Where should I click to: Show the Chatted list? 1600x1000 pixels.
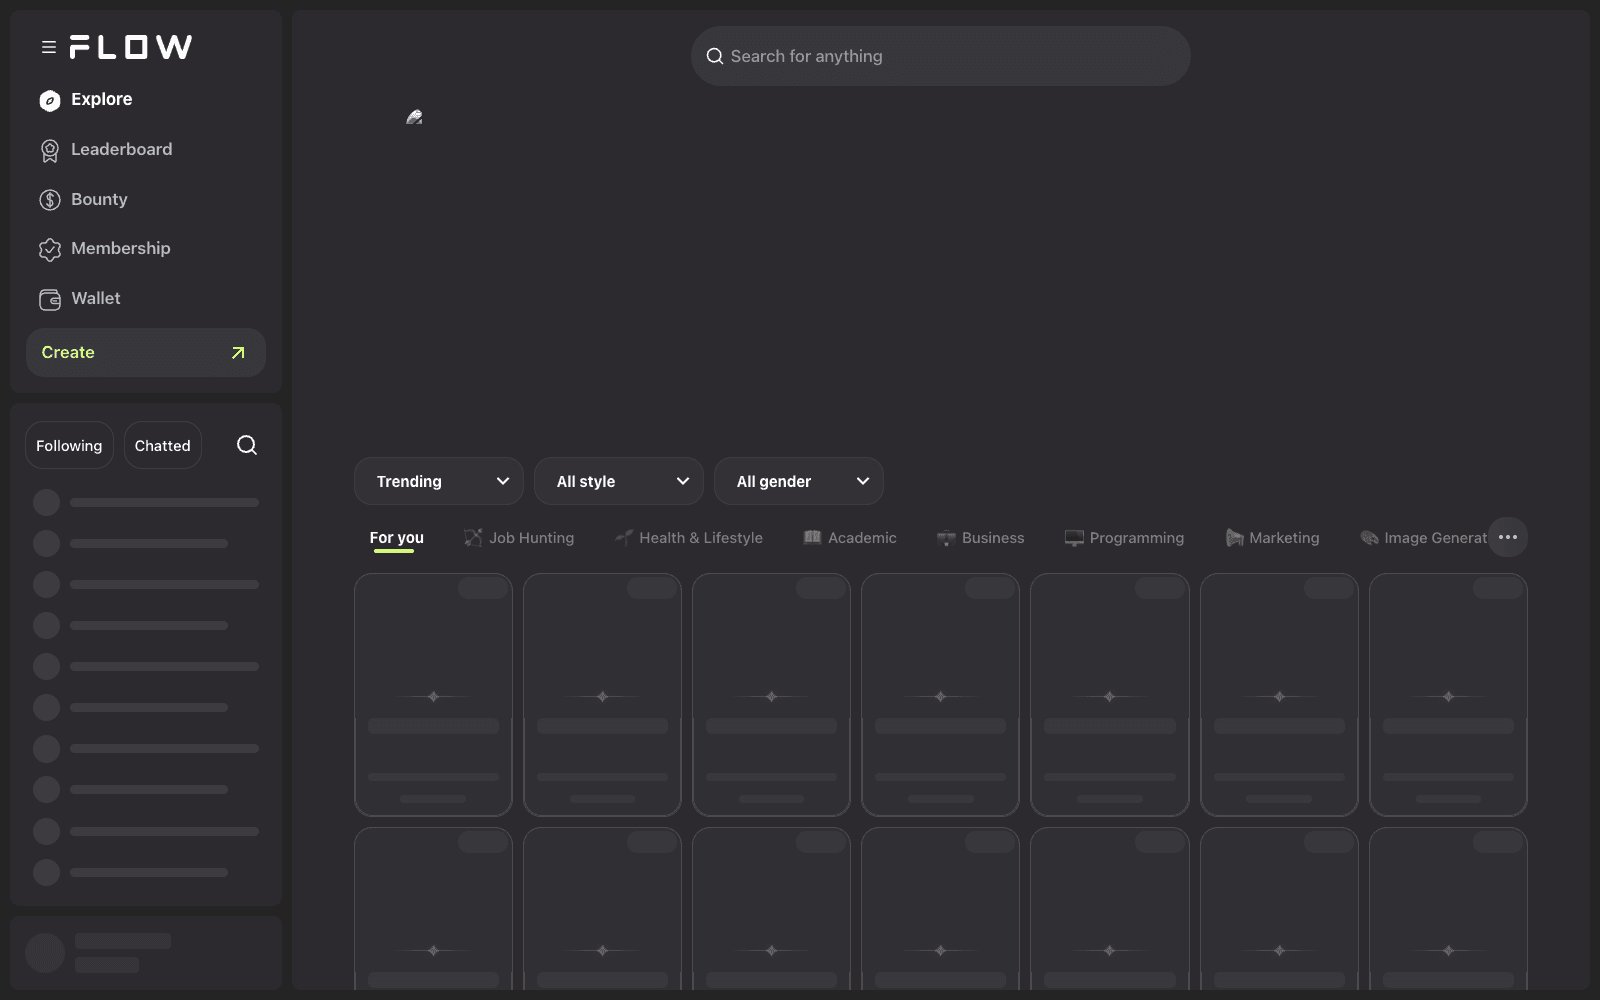(163, 446)
